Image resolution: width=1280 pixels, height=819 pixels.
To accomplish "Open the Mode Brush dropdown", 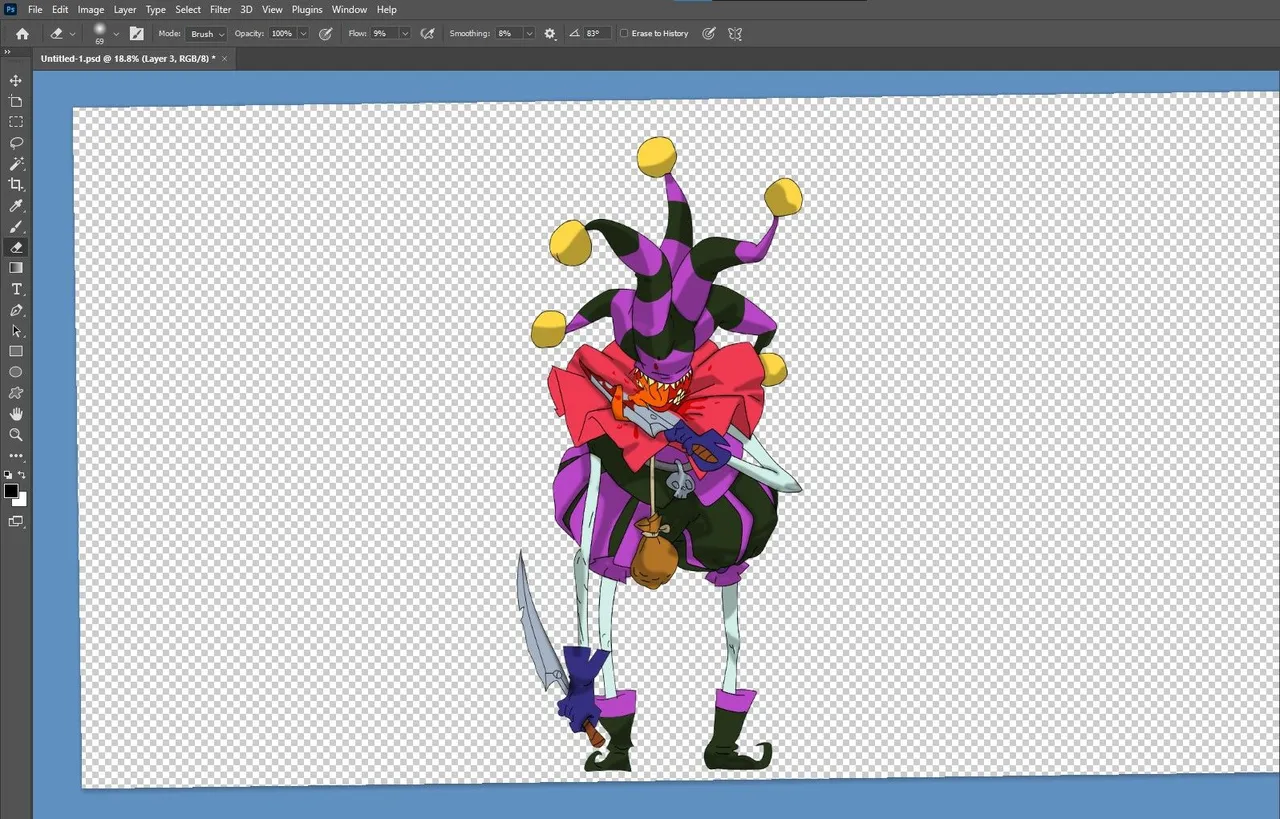I will click(207, 33).
